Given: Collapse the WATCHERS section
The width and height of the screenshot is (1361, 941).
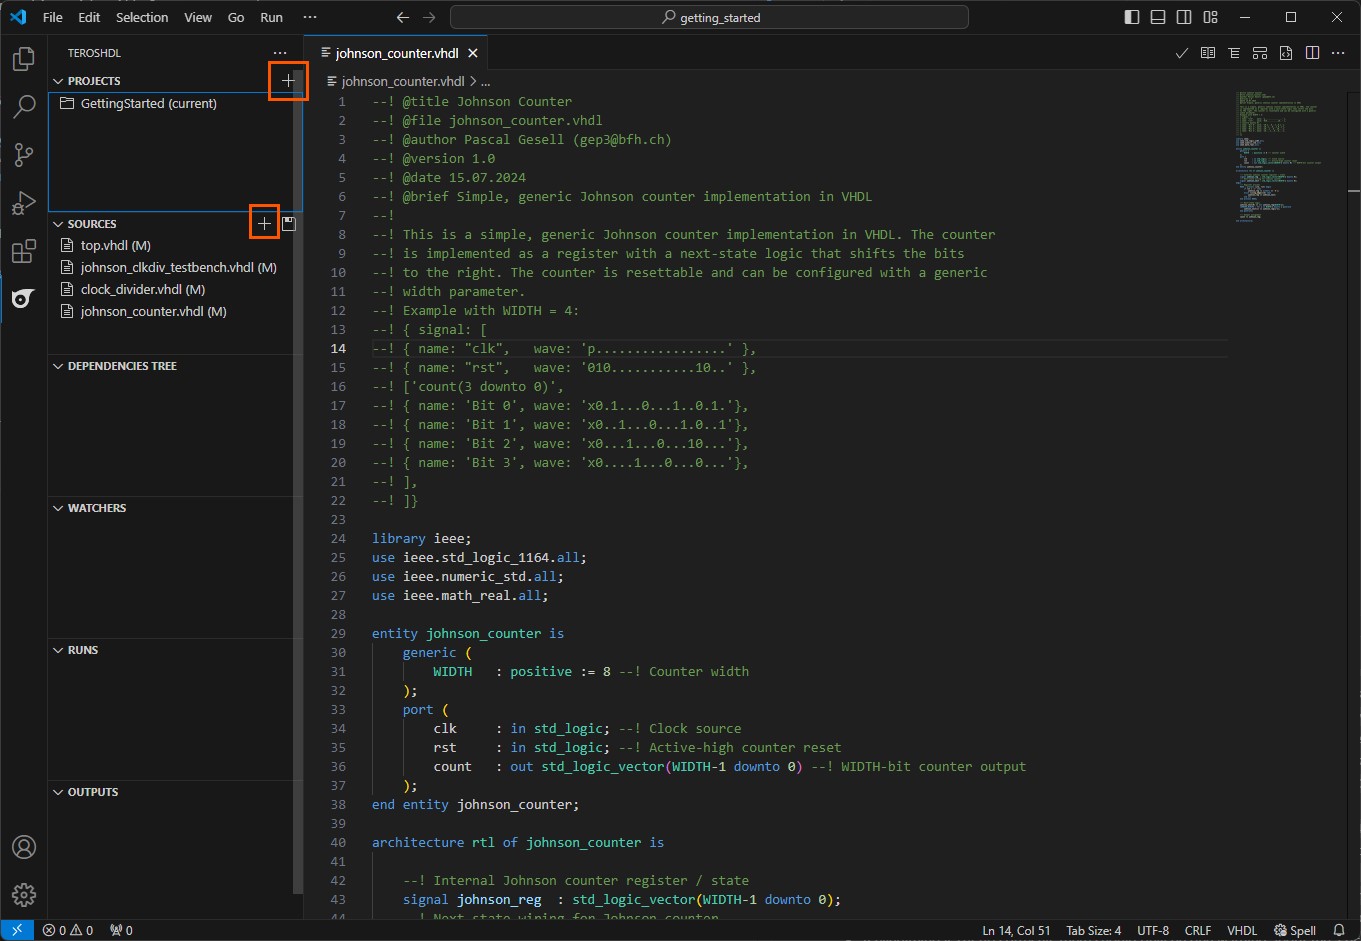Looking at the screenshot, I should pyautogui.click(x=58, y=508).
